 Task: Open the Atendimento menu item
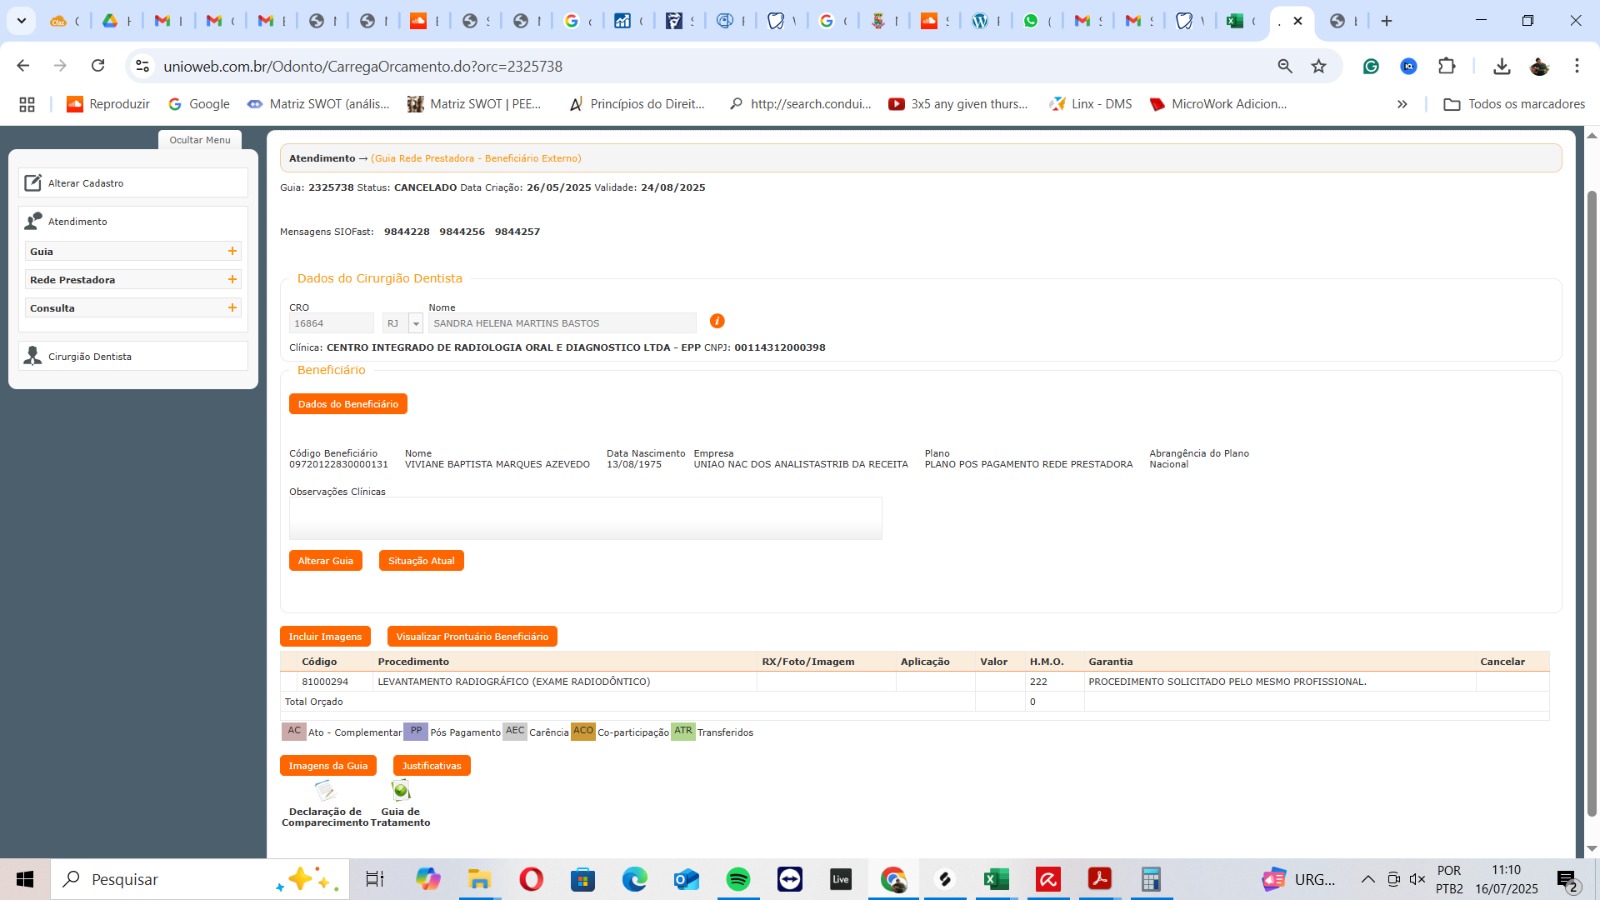[78, 221]
